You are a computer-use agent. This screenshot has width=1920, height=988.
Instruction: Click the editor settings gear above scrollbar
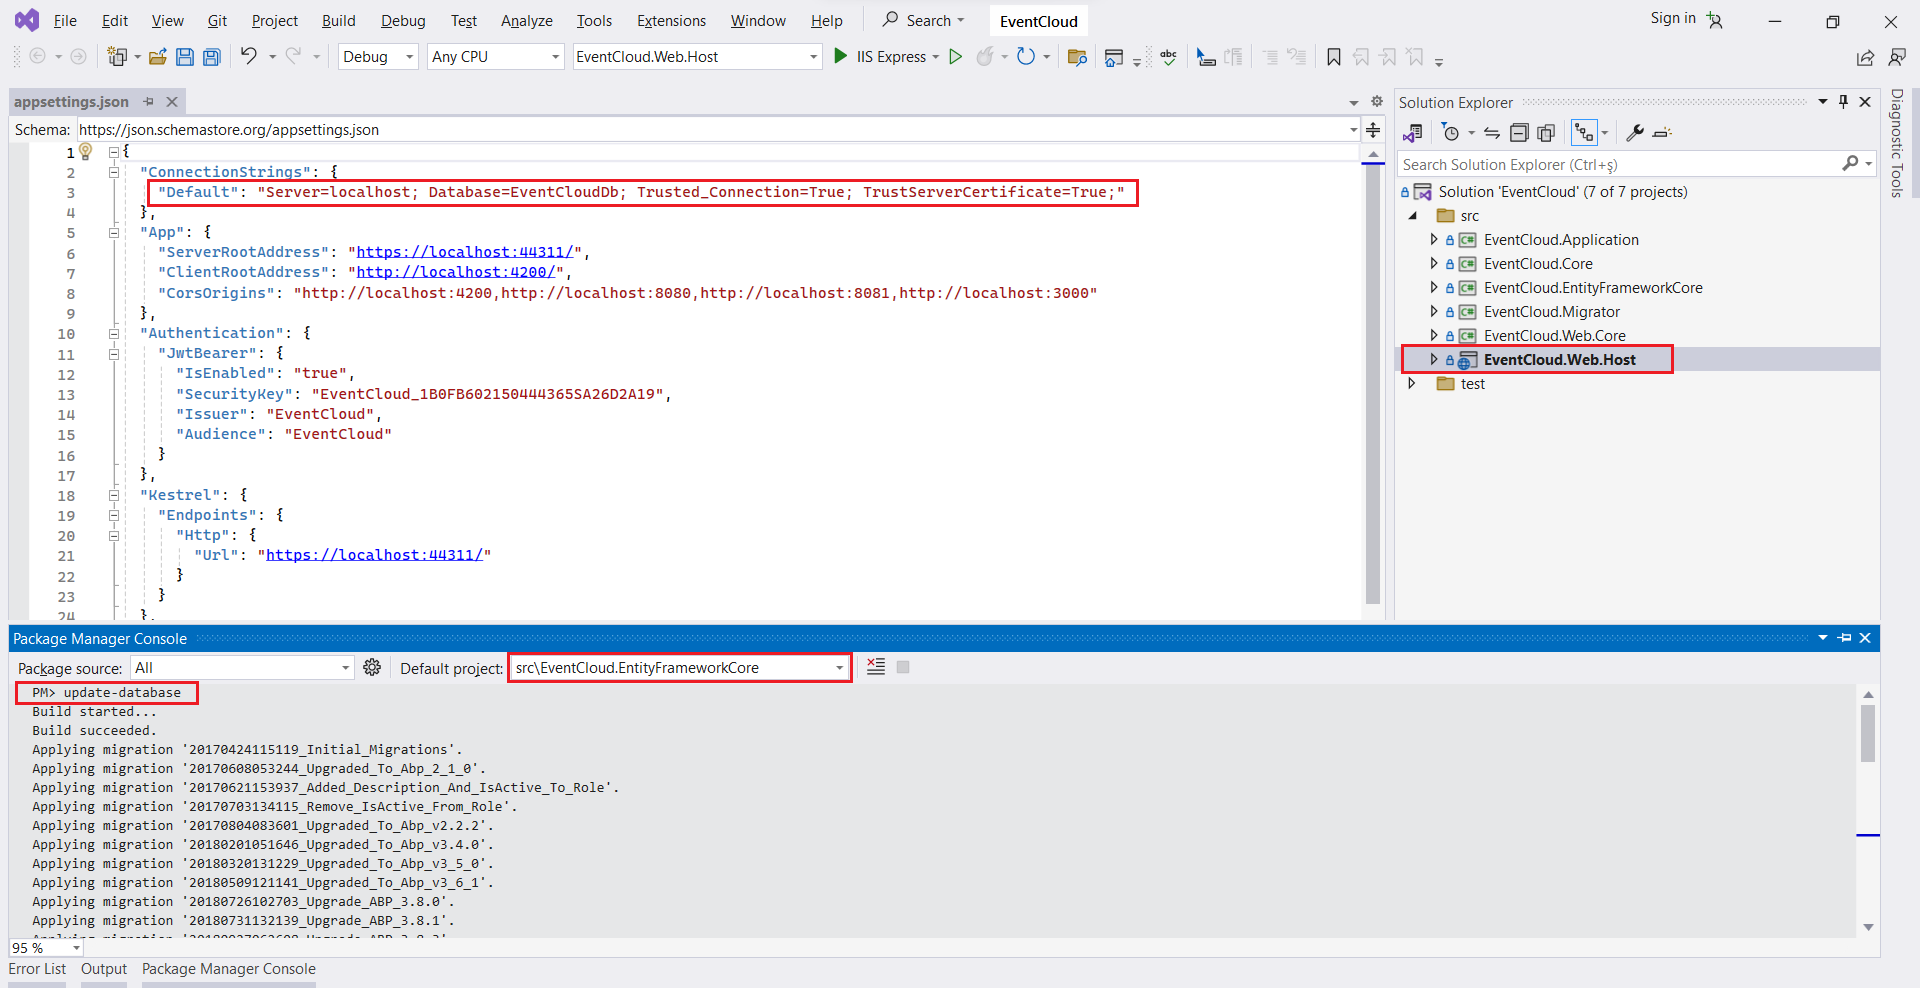(1377, 102)
